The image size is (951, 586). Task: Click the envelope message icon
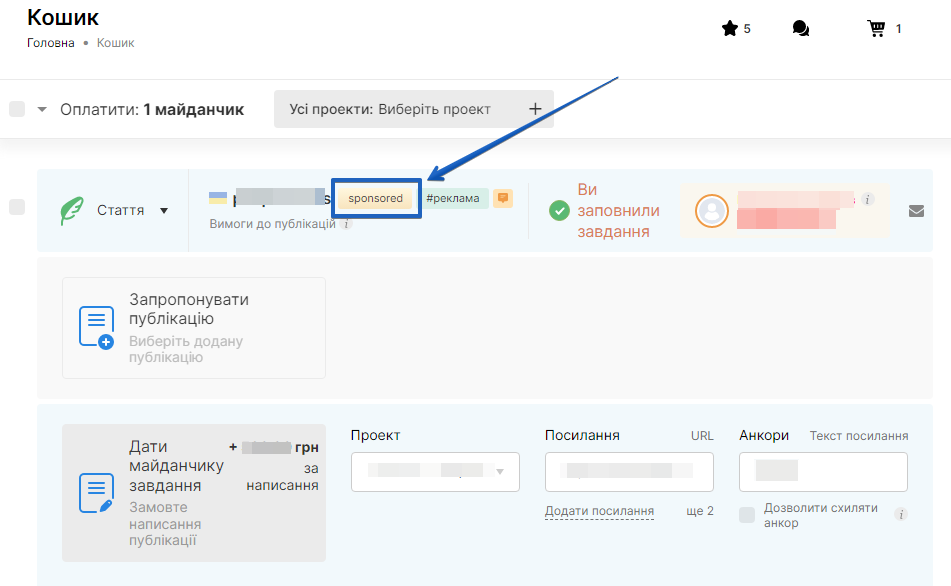pos(916,211)
